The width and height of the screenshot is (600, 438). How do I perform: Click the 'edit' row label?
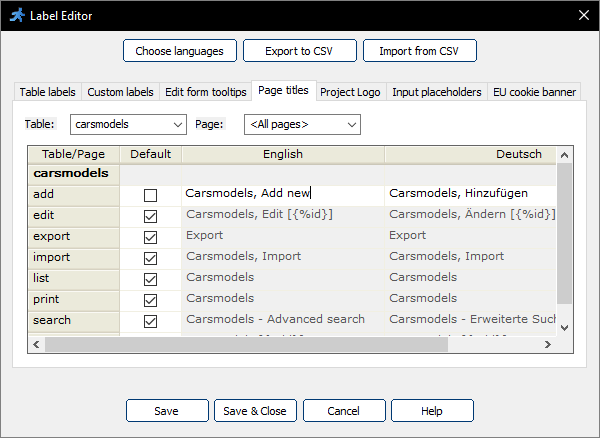(73, 217)
